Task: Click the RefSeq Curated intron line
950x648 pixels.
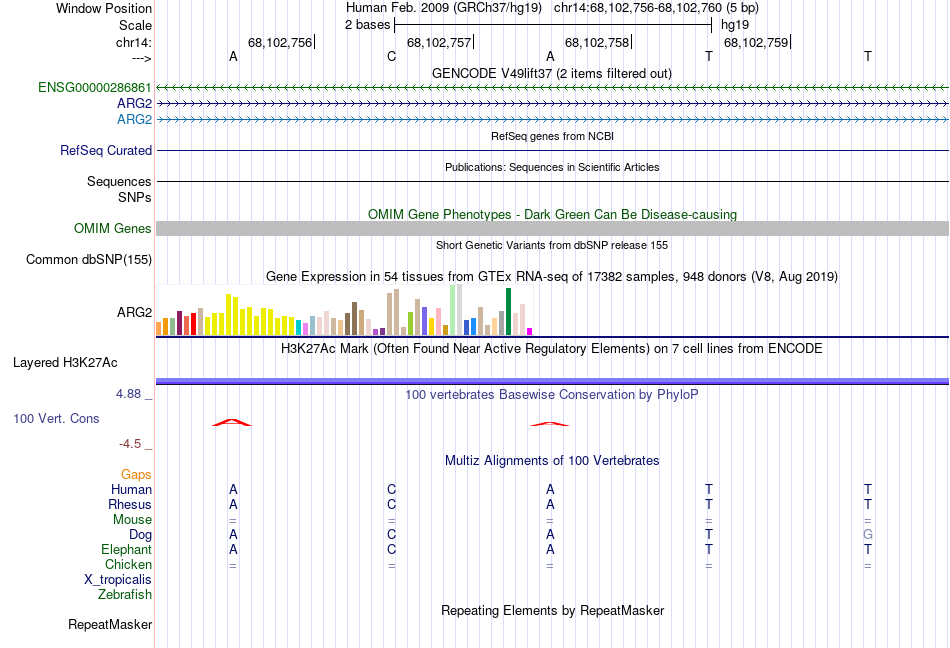Action: point(552,150)
